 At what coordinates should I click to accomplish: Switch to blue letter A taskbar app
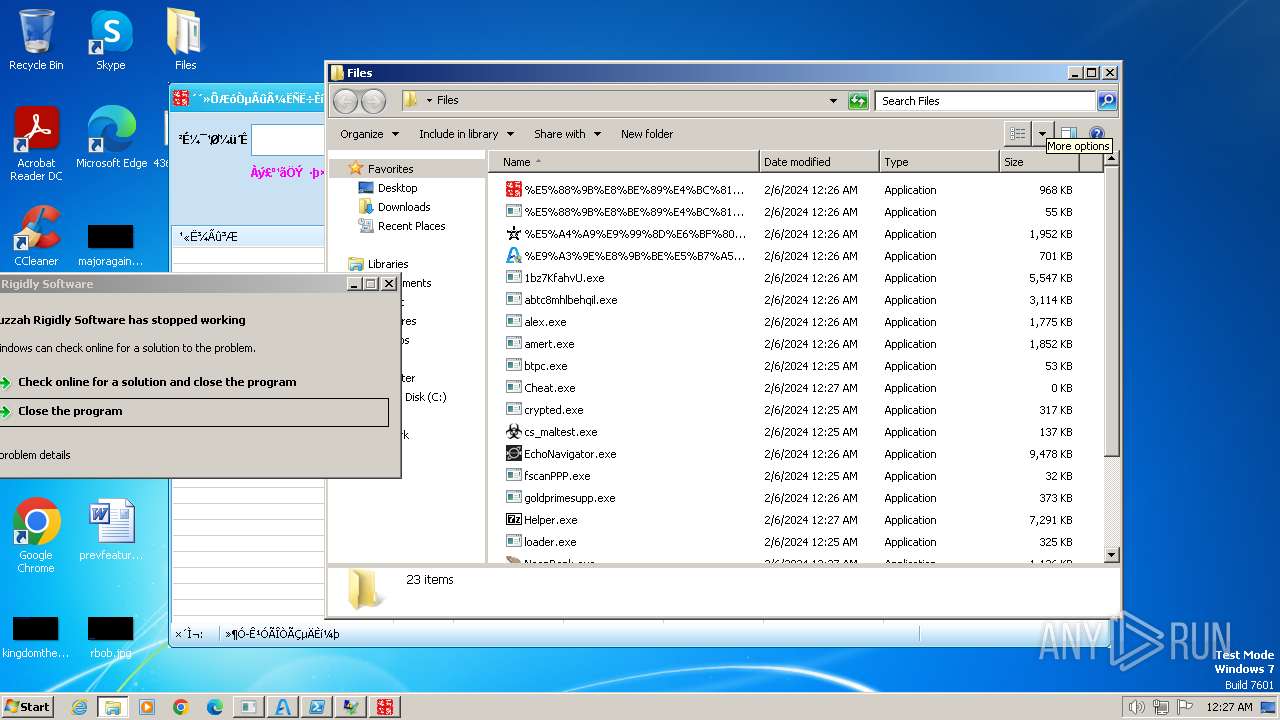283,707
